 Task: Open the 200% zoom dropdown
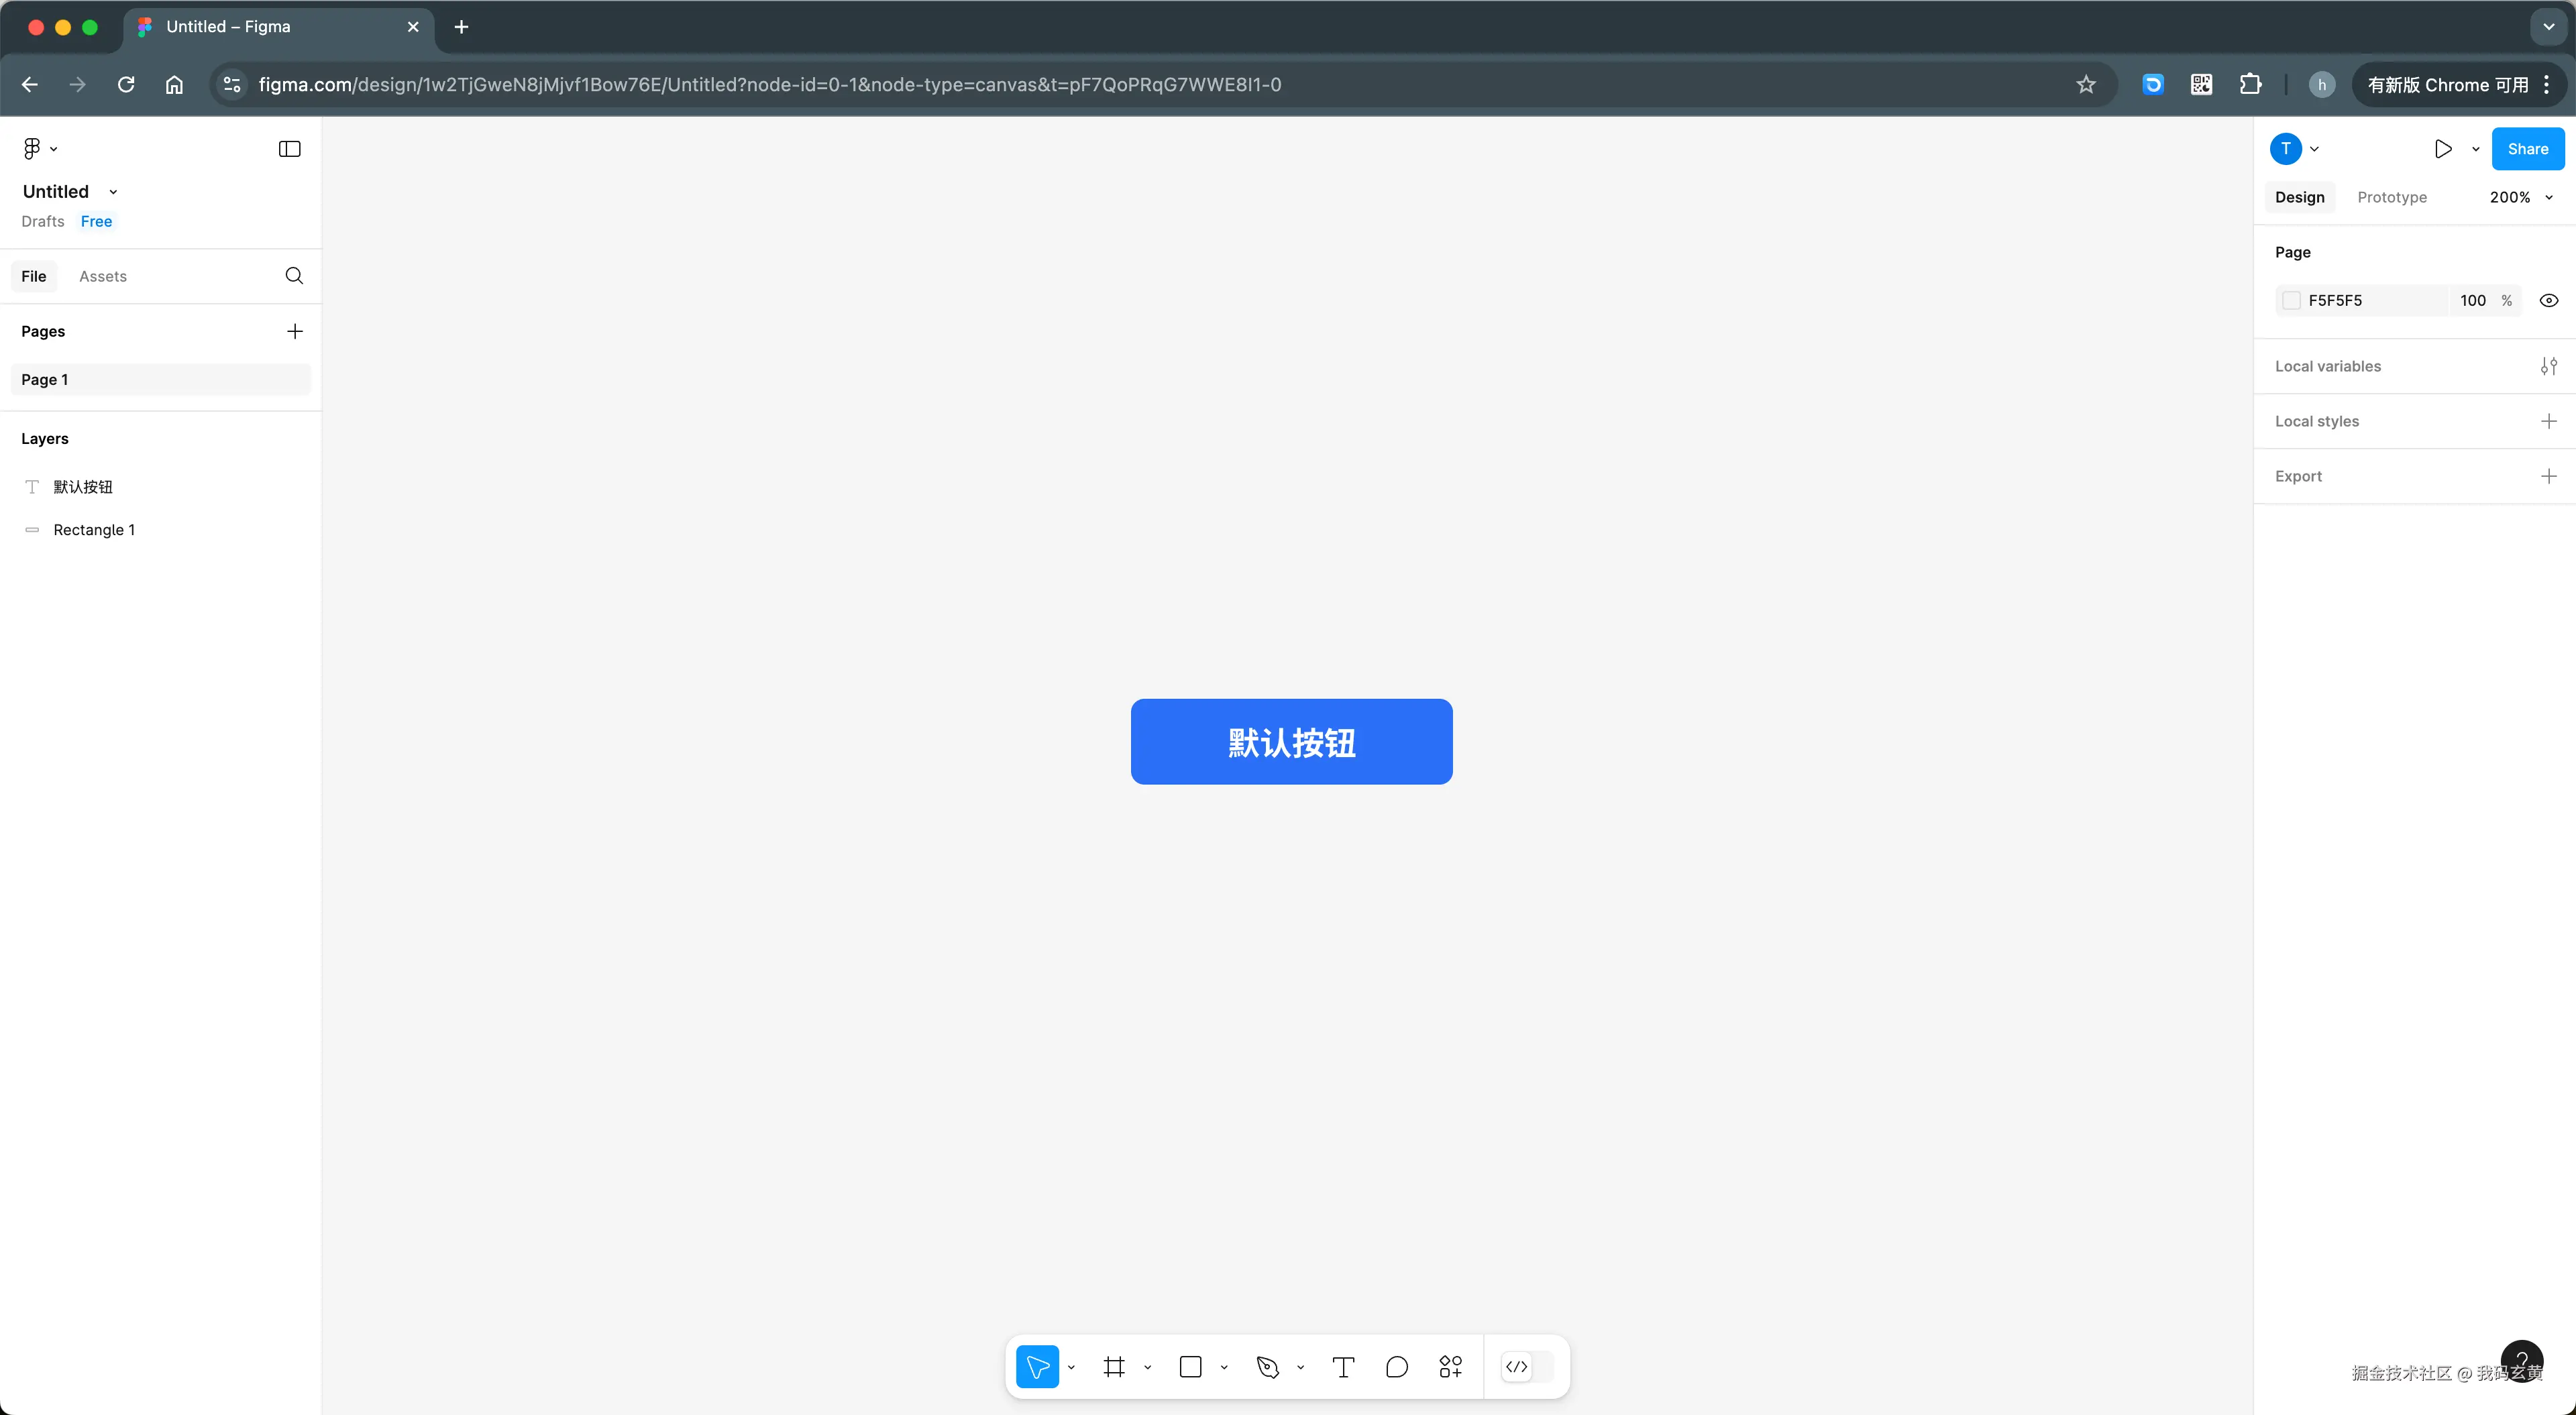[2520, 197]
